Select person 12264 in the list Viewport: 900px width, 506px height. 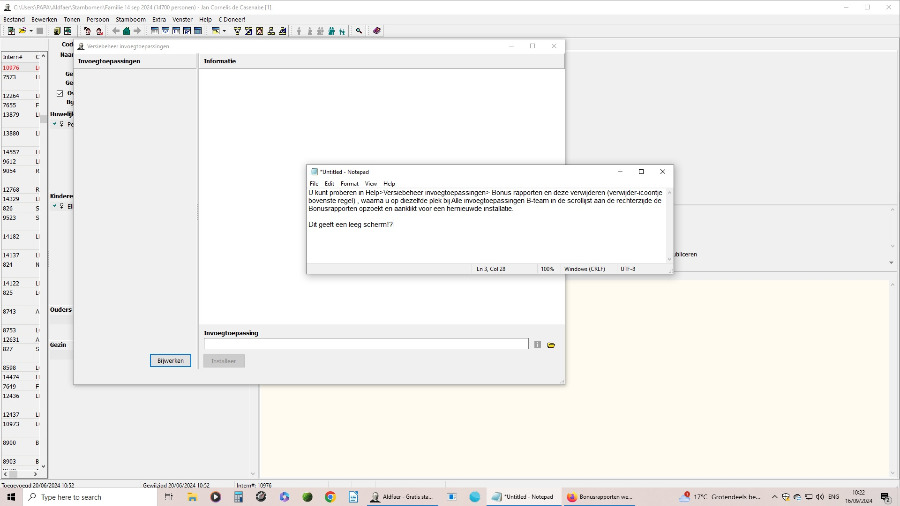[10, 96]
